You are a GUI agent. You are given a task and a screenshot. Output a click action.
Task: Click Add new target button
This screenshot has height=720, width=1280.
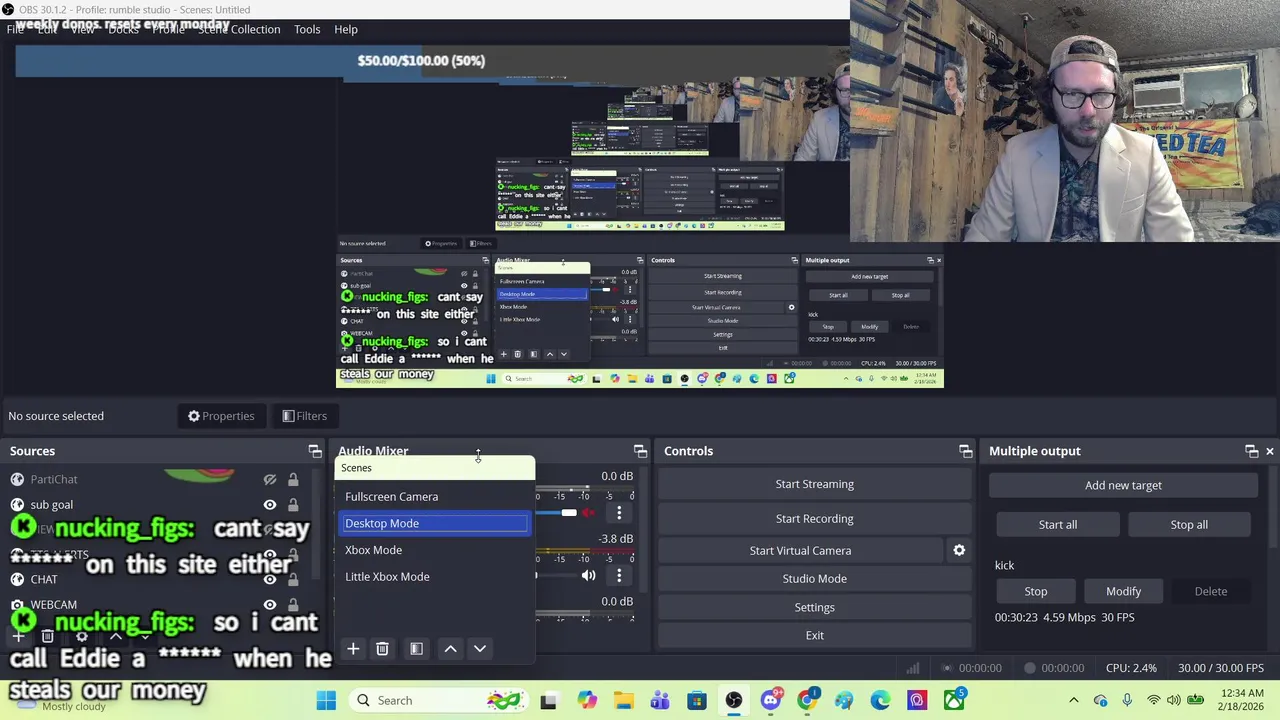(1123, 485)
